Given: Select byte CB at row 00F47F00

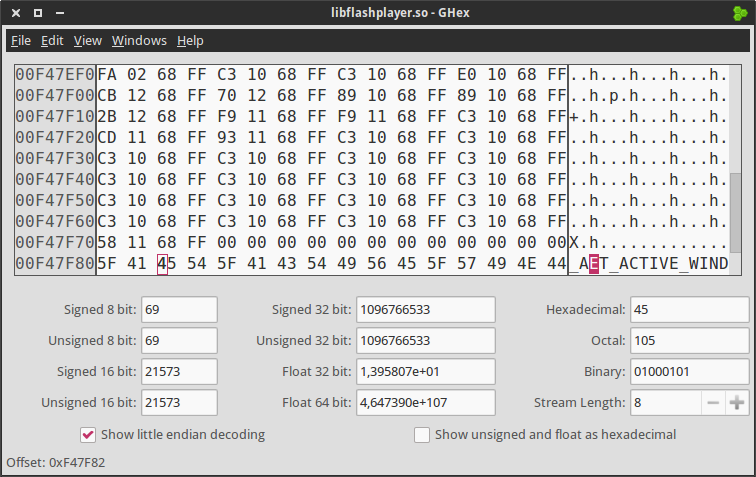Looking at the screenshot, I should click(107, 95).
